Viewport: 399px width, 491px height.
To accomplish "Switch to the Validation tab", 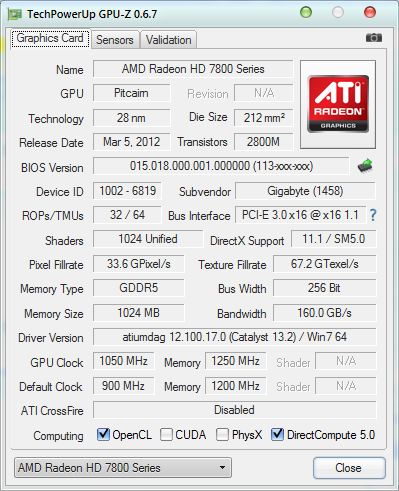I will (169, 40).
